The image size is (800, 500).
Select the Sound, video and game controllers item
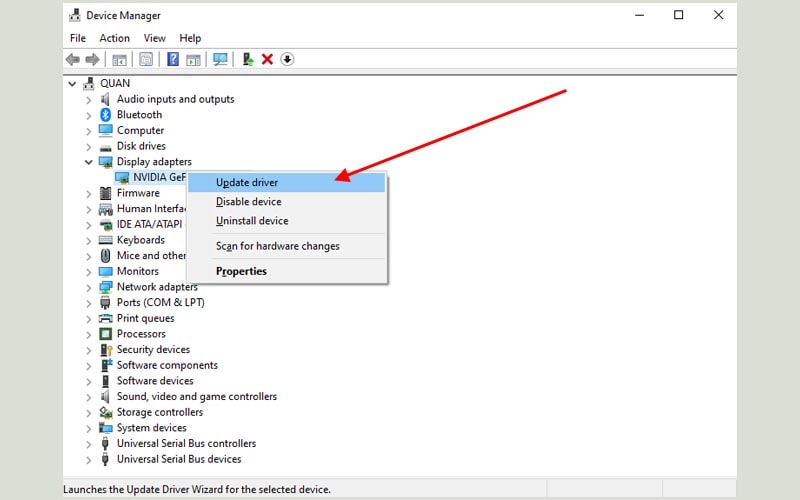click(x=196, y=397)
